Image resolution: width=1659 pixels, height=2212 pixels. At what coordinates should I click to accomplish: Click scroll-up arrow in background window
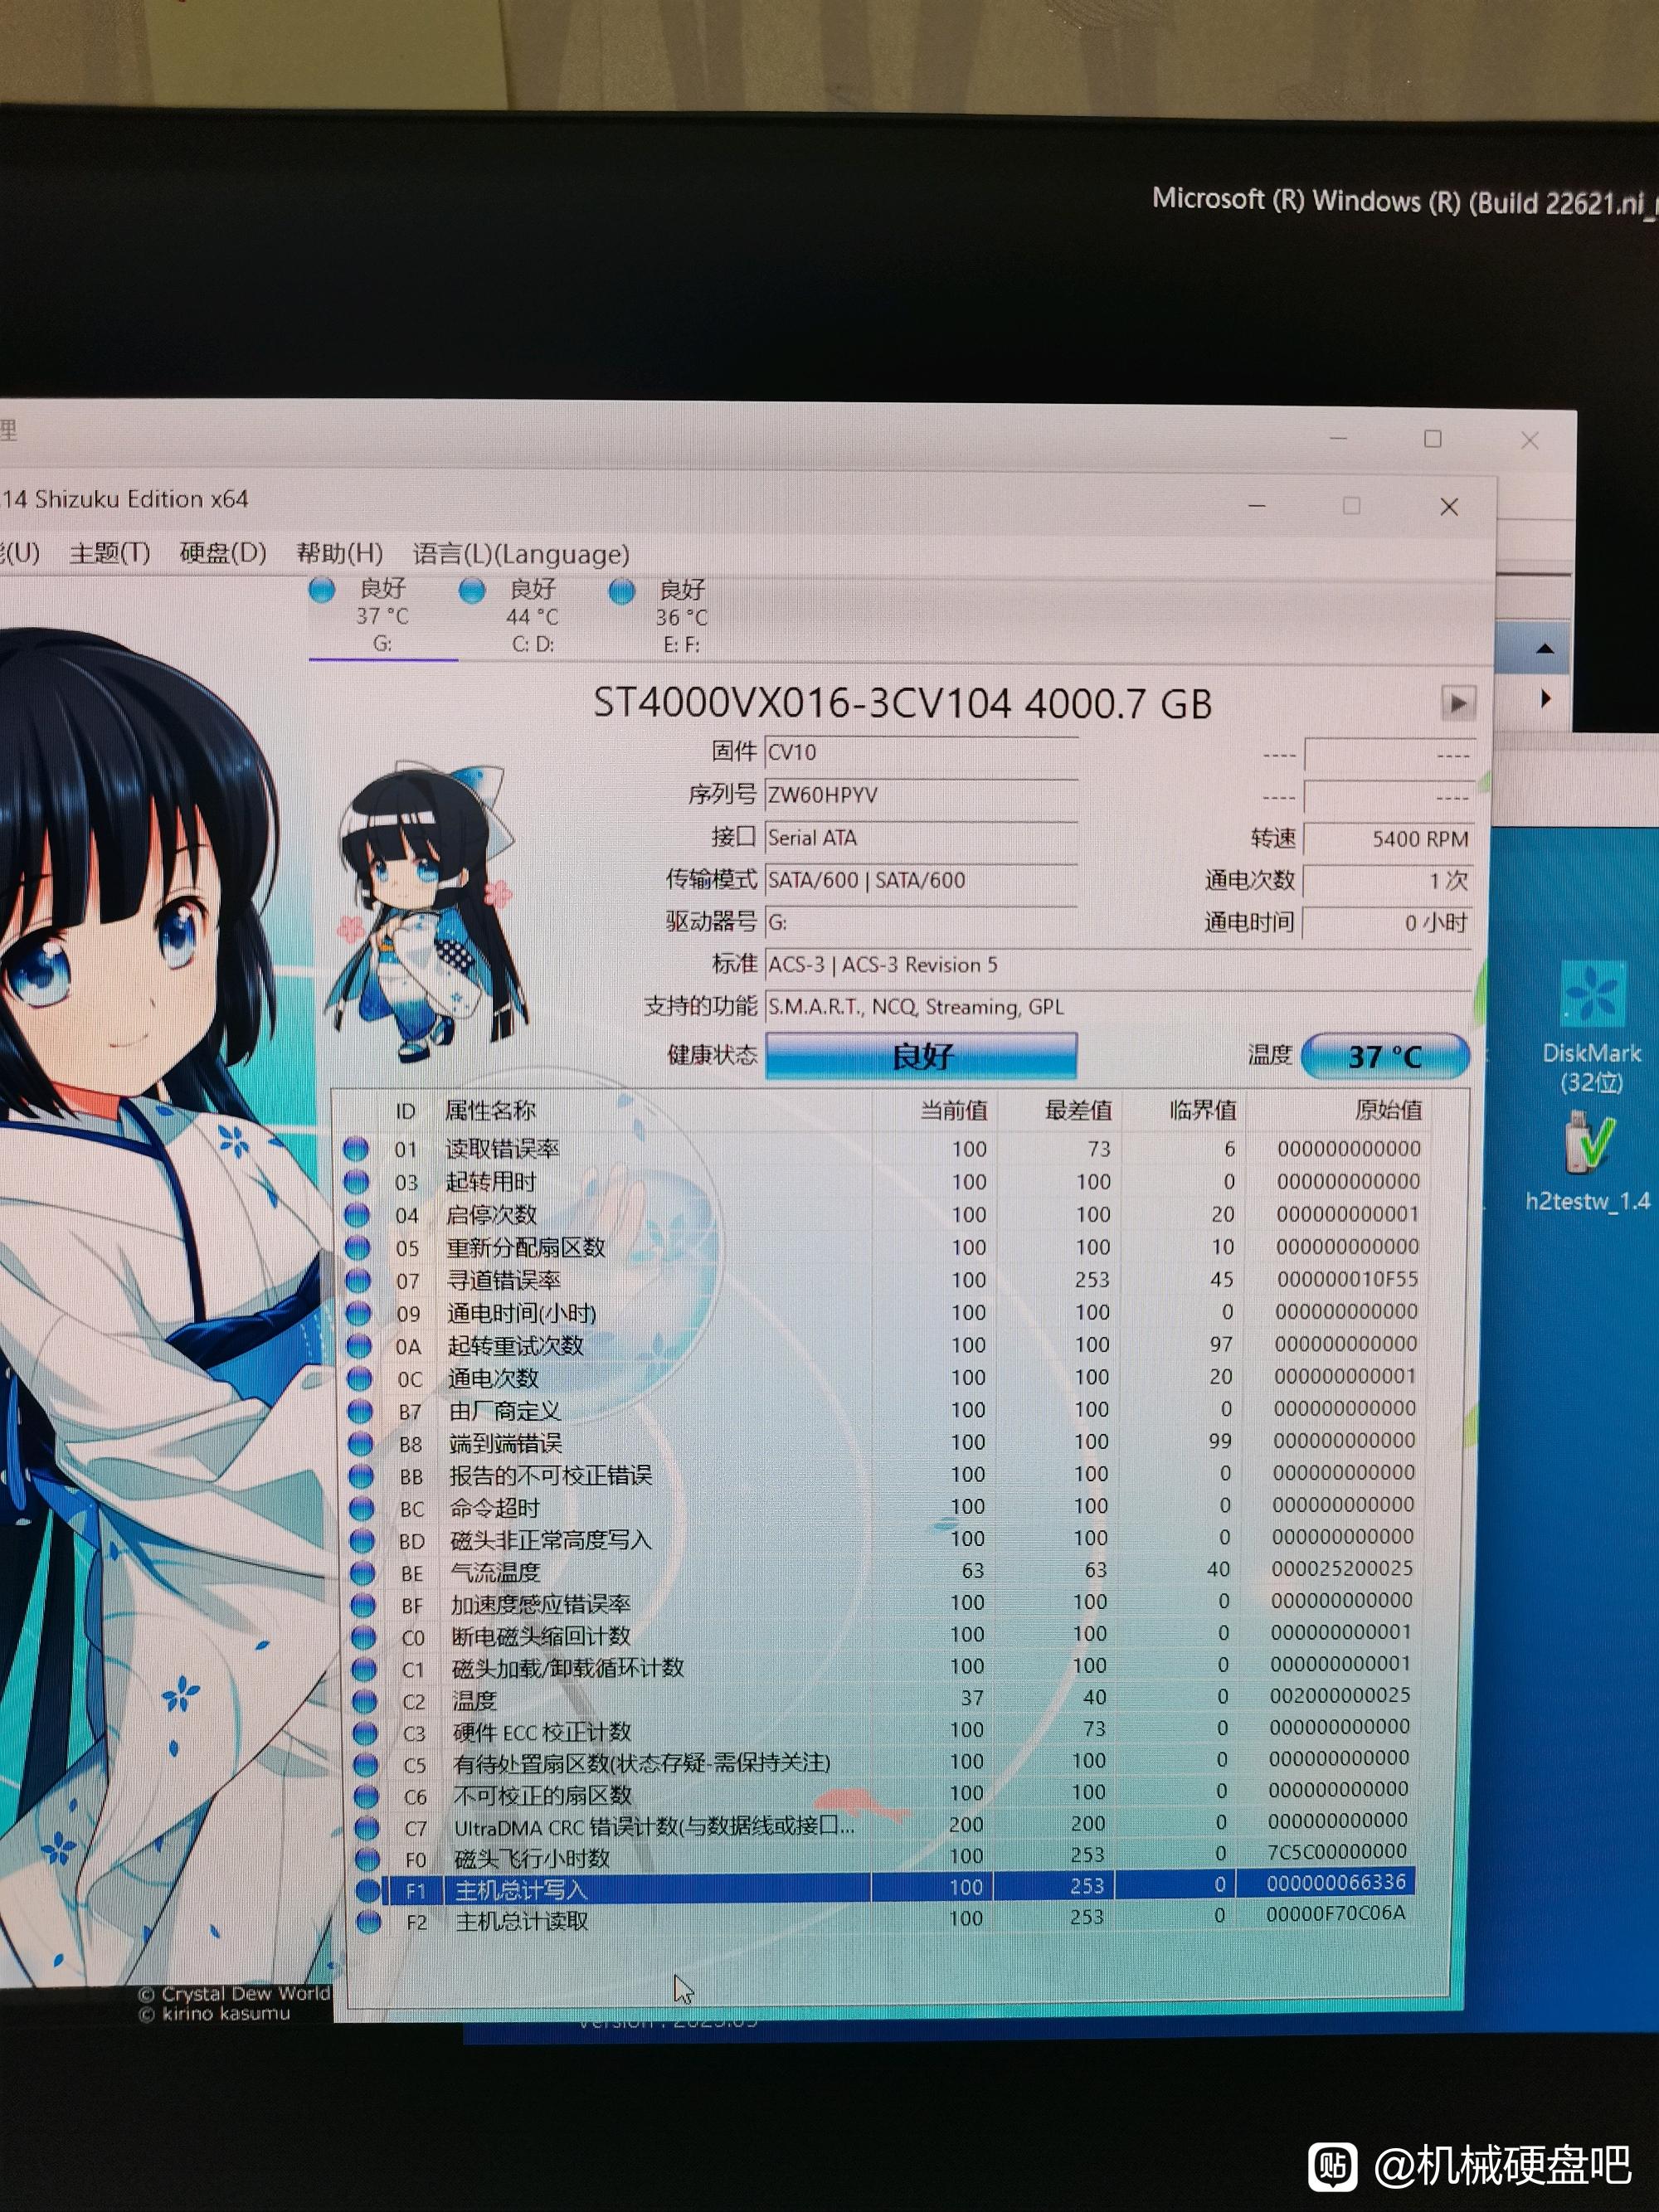pyautogui.click(x=1544, y=649)
